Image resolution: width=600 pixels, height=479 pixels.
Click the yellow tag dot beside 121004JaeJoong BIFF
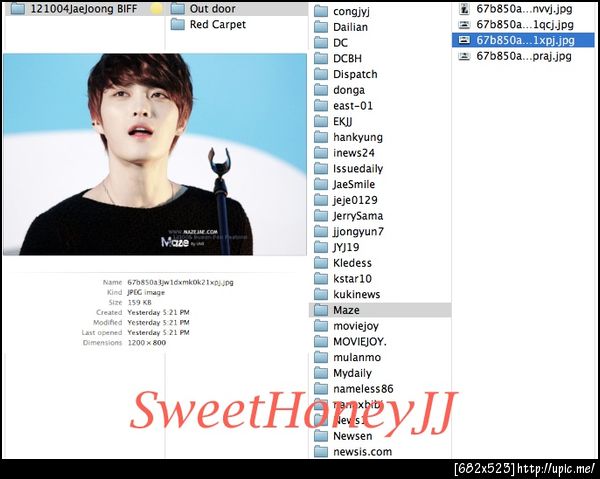156,9
